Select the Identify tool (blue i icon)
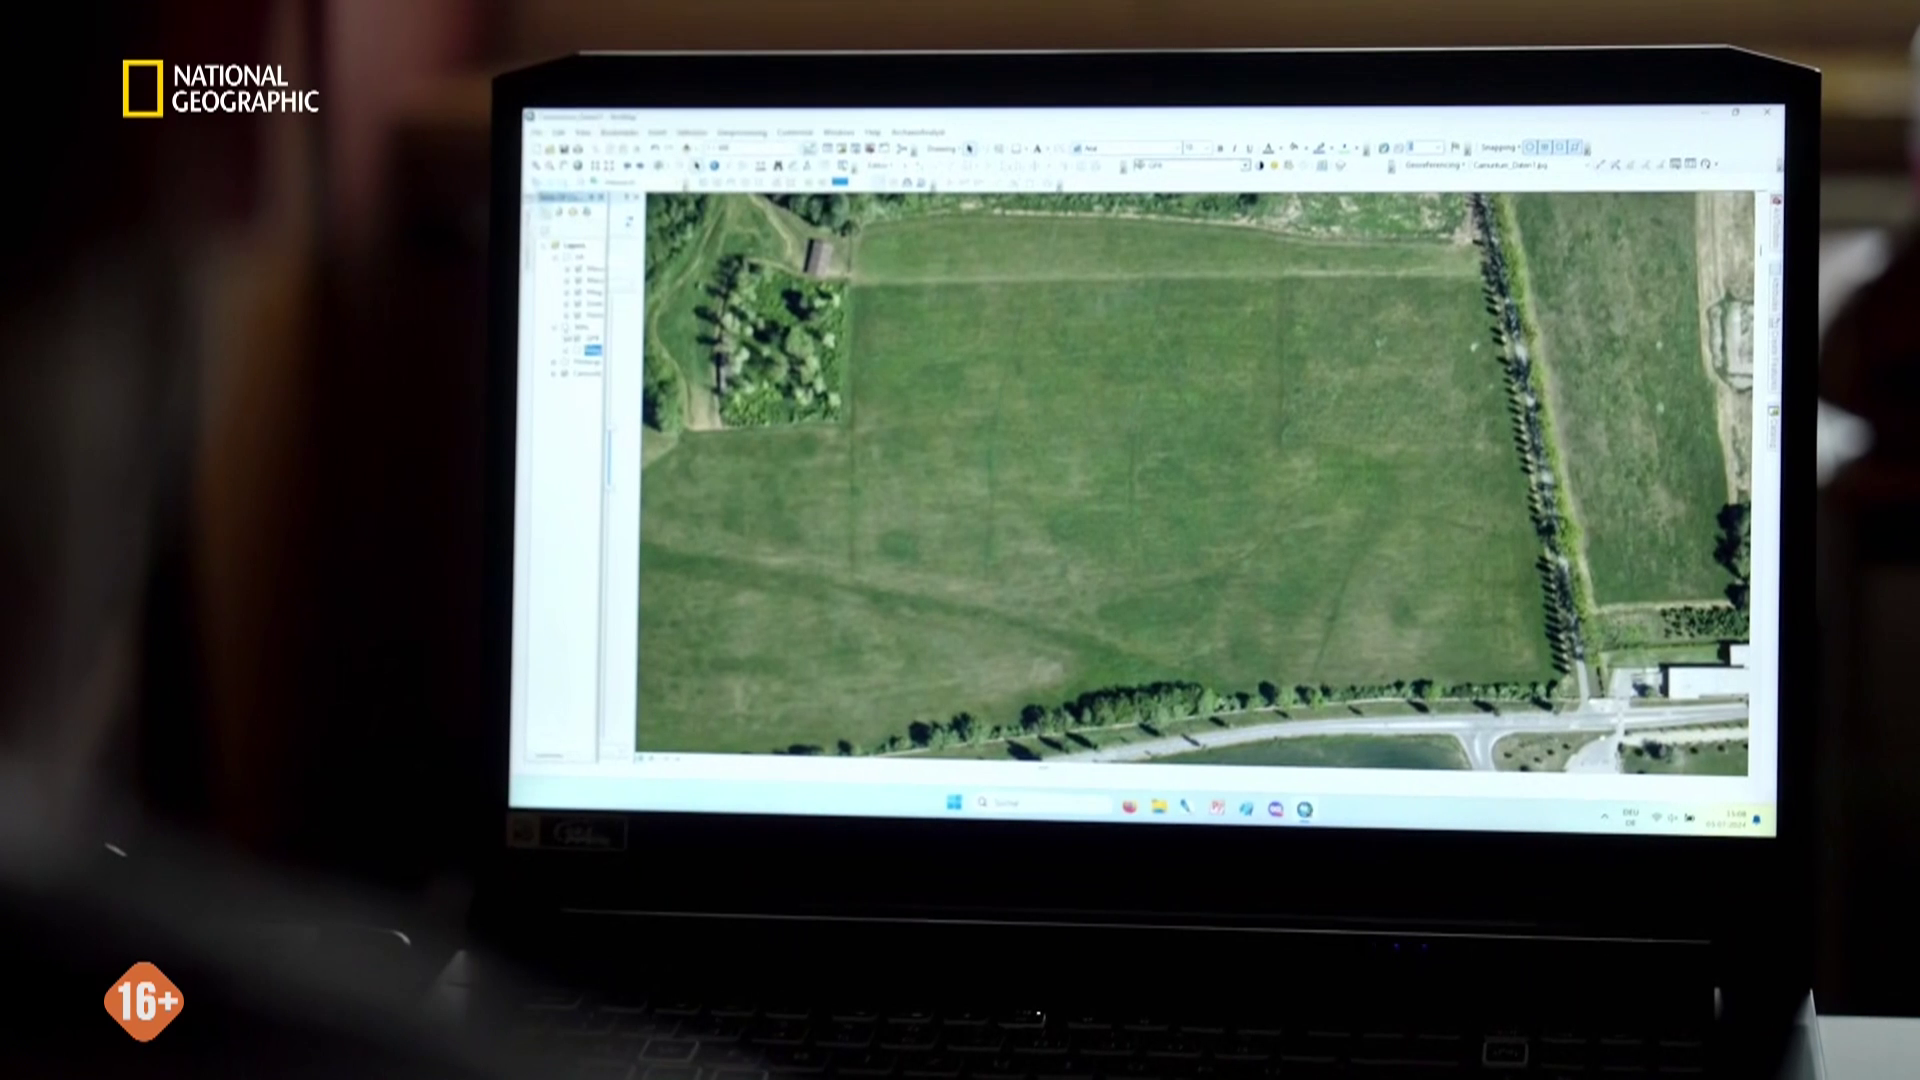Screen dimensions: 1920x1080 click(714, 166)
